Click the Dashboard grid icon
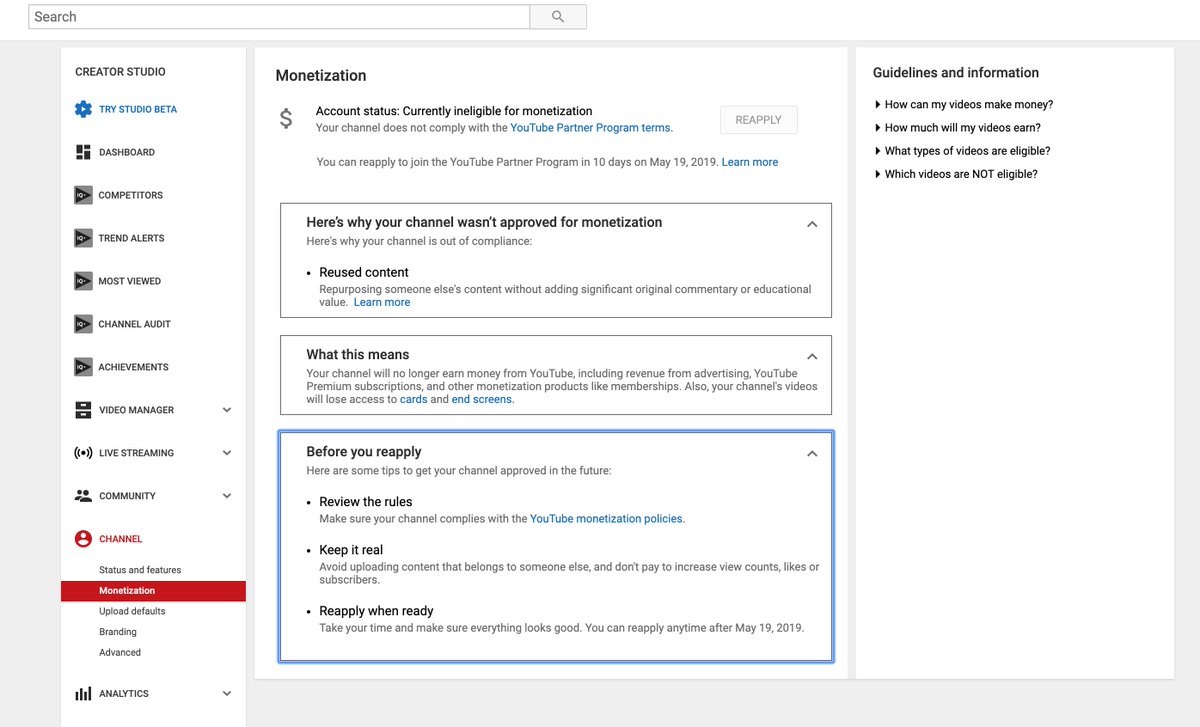Image resolution: width=1200 pixels, height=727 pixels. (83, 152)
